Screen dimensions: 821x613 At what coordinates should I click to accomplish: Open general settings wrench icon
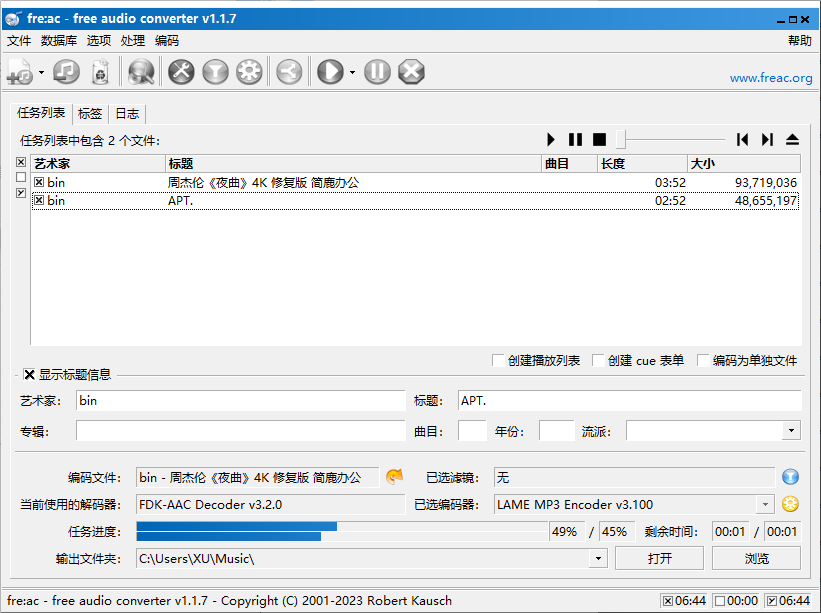click(x=181, y=71)
